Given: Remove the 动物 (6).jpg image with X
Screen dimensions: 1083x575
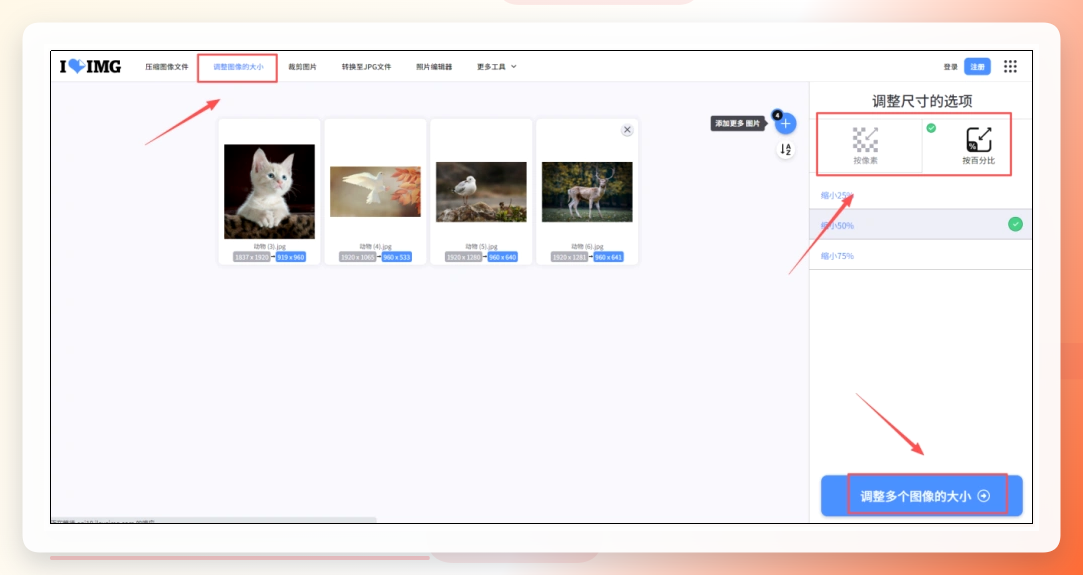Looking at the screenshot, I should tap(627, 130).
